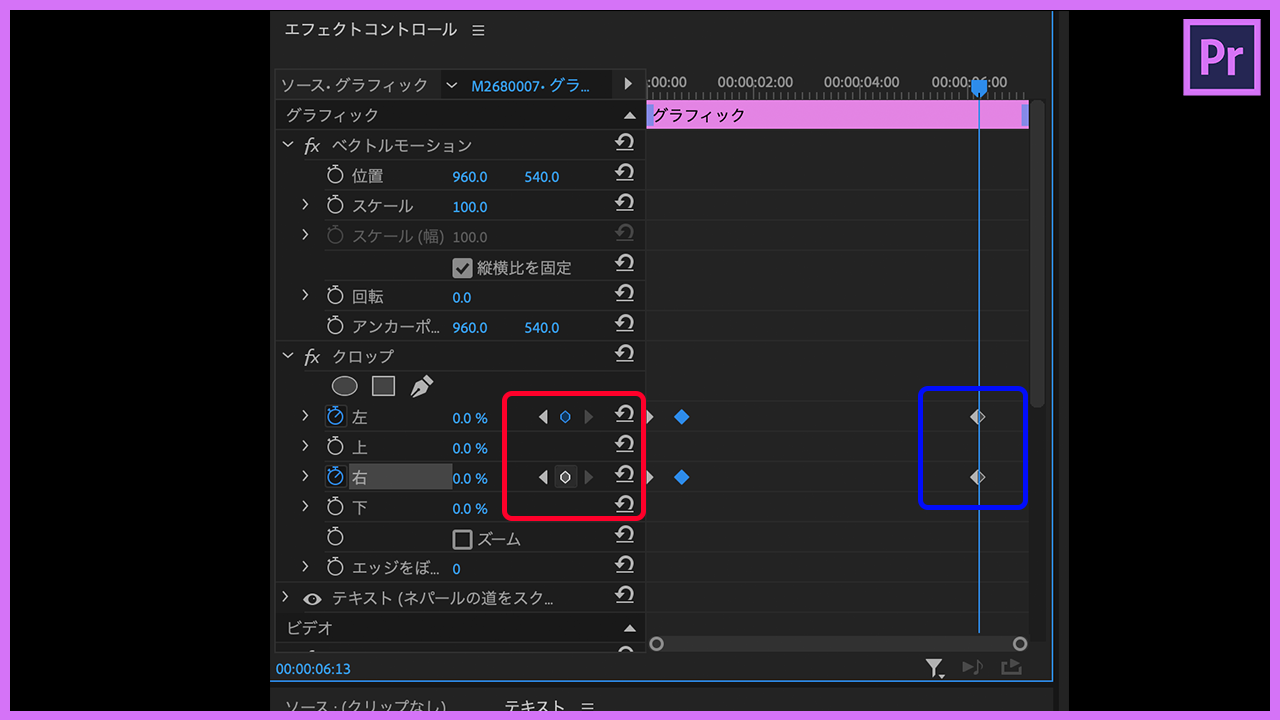
Task: Hide the テキスト layer with eye icon
Action: [312, 599]
